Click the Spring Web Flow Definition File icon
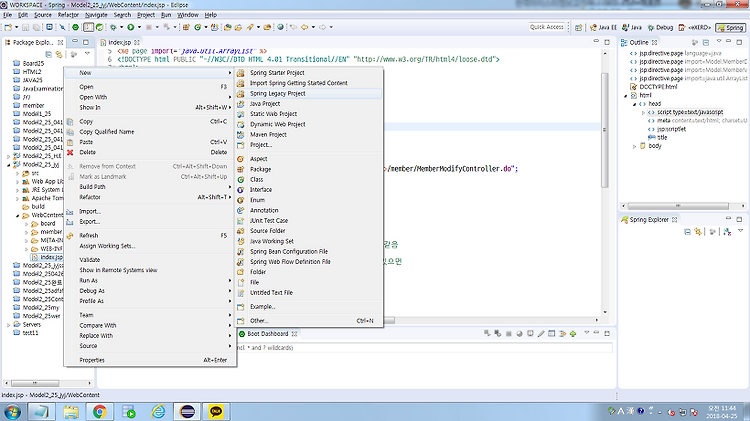This screenshot has height=421, width=750. [x=241, y=262]
